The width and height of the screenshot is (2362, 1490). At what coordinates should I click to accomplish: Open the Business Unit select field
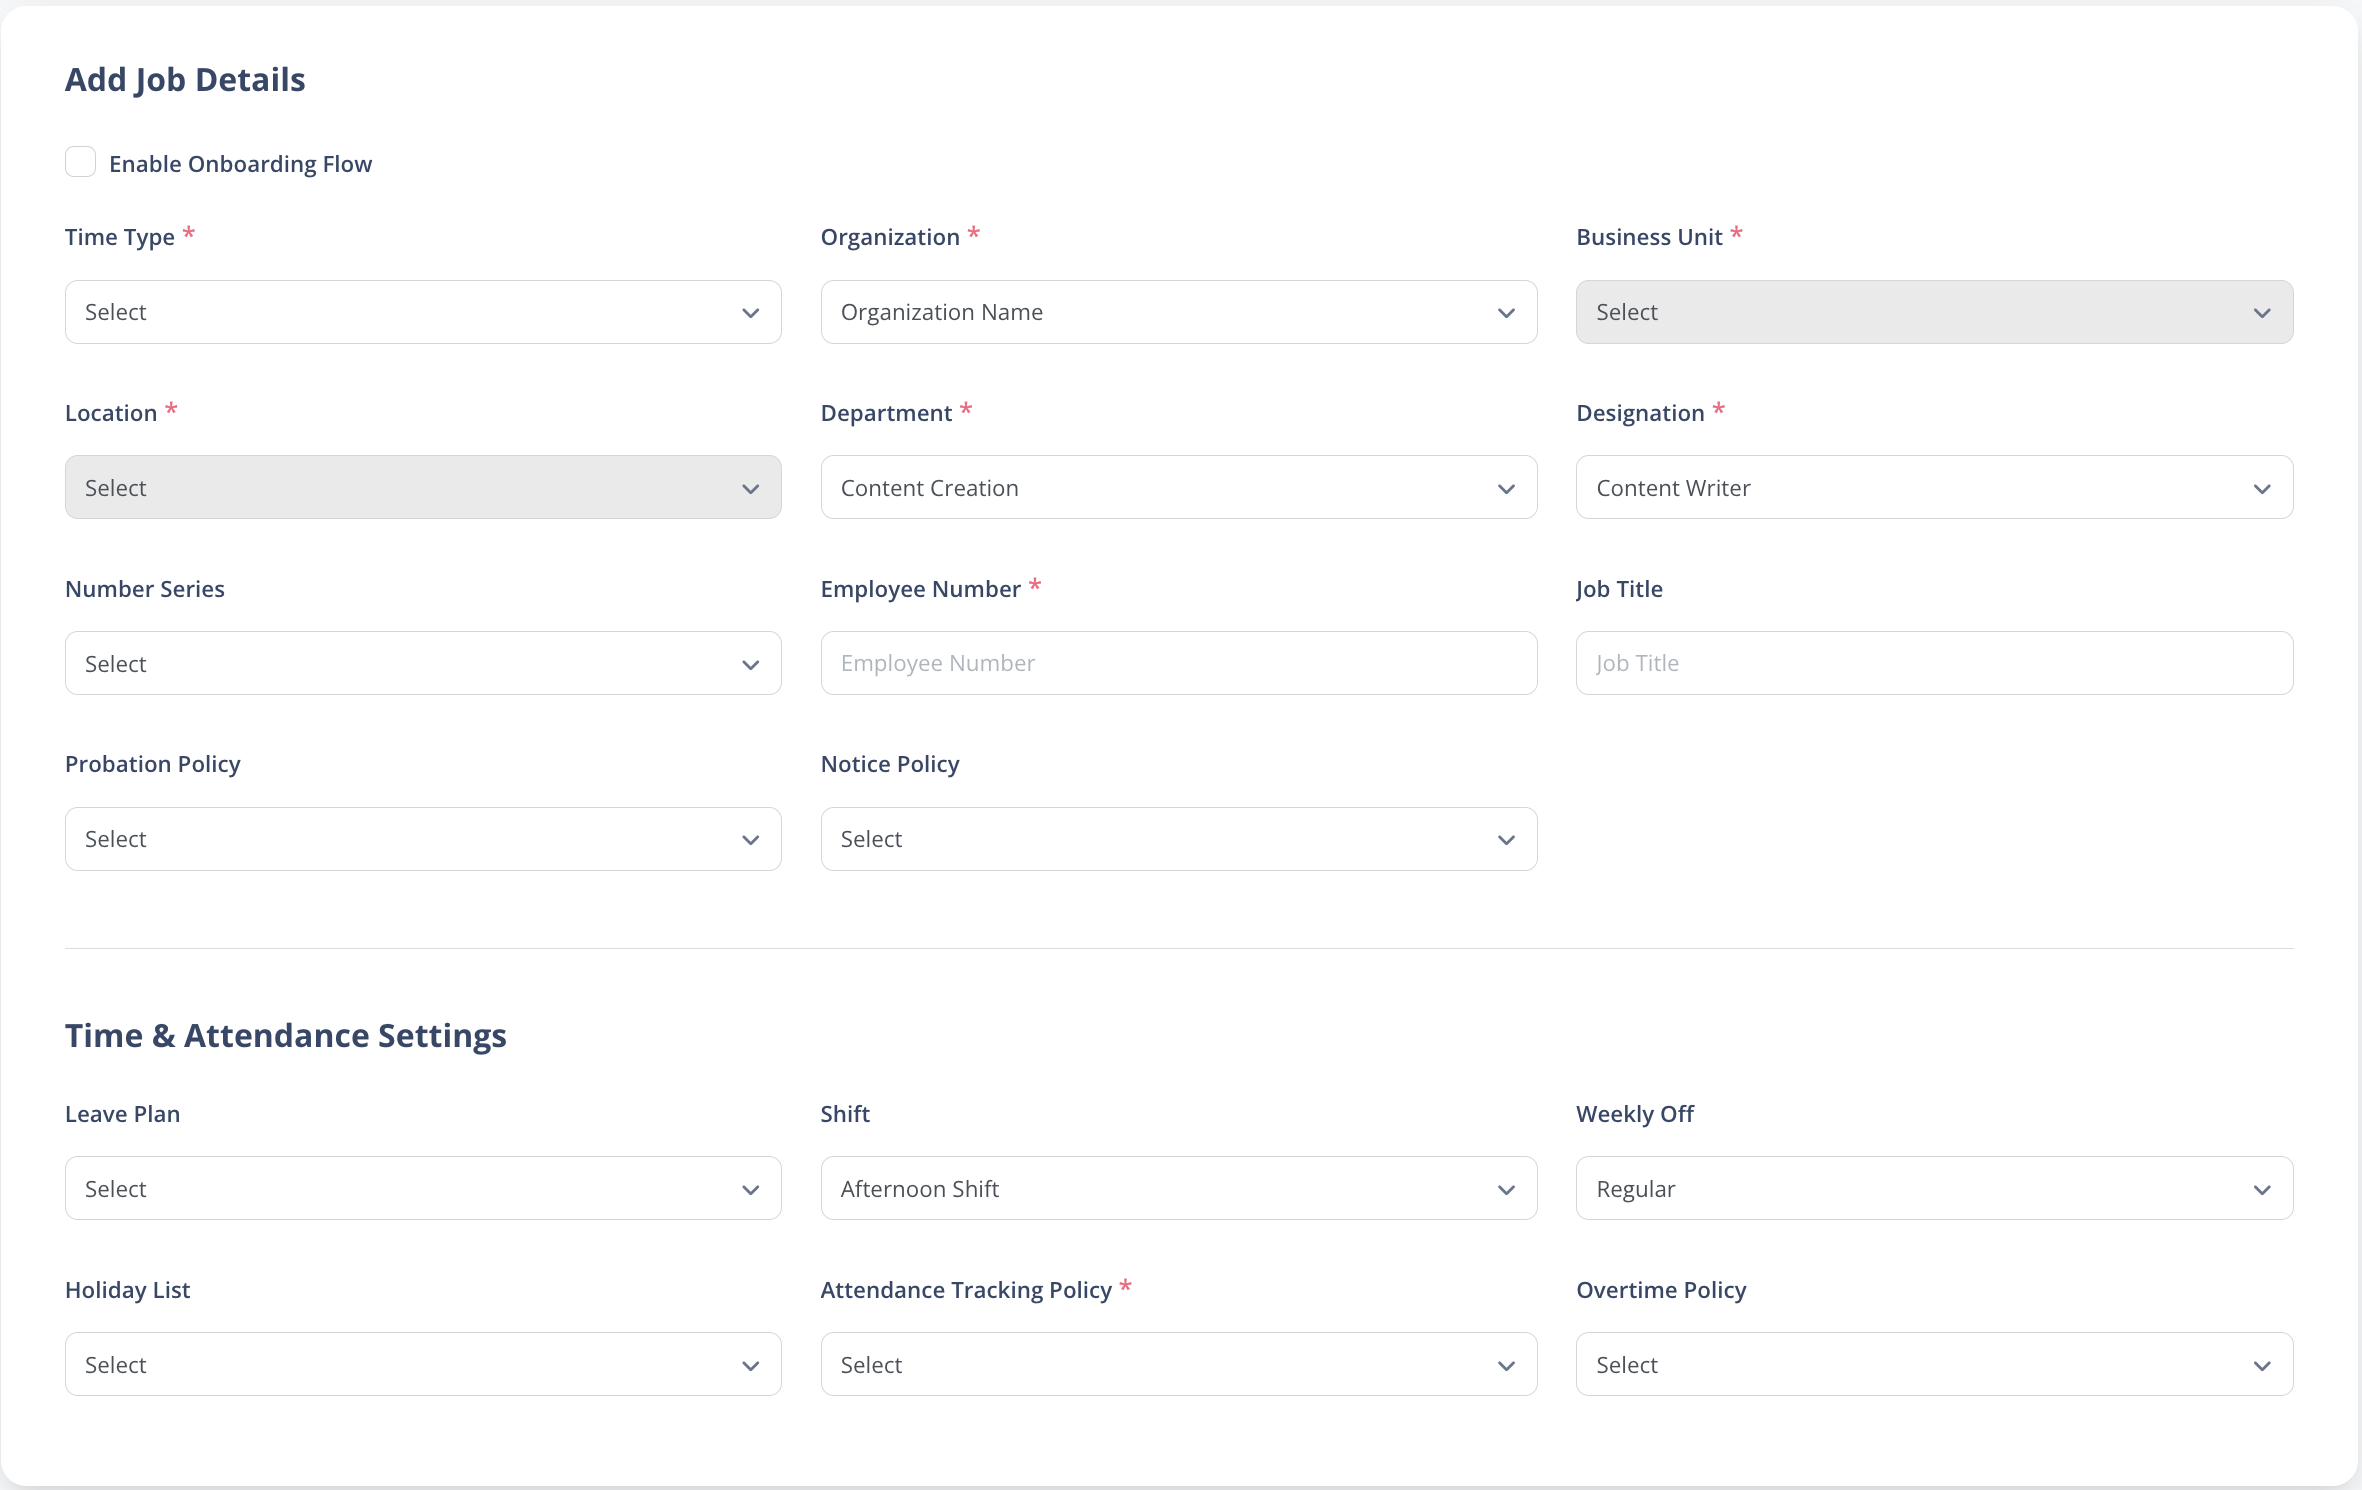[1934, 312]
